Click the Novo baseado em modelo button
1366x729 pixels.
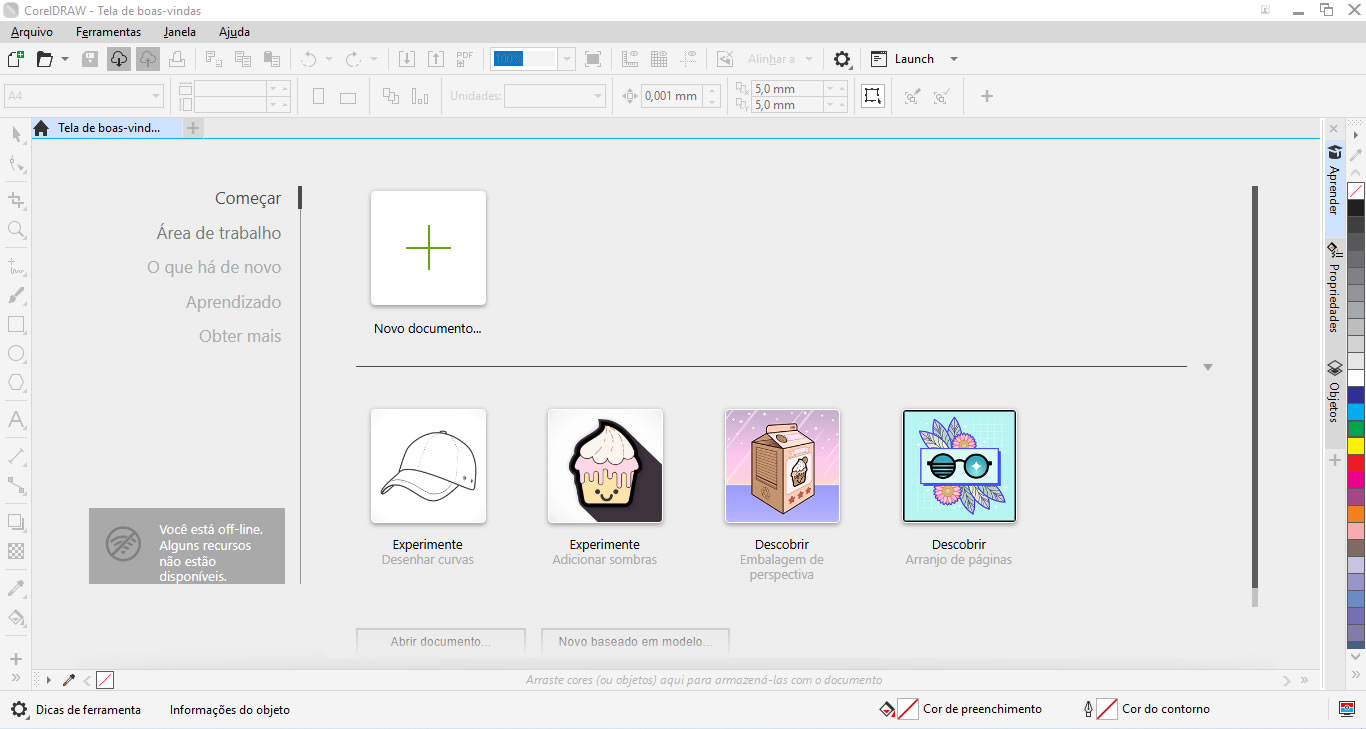635,641
